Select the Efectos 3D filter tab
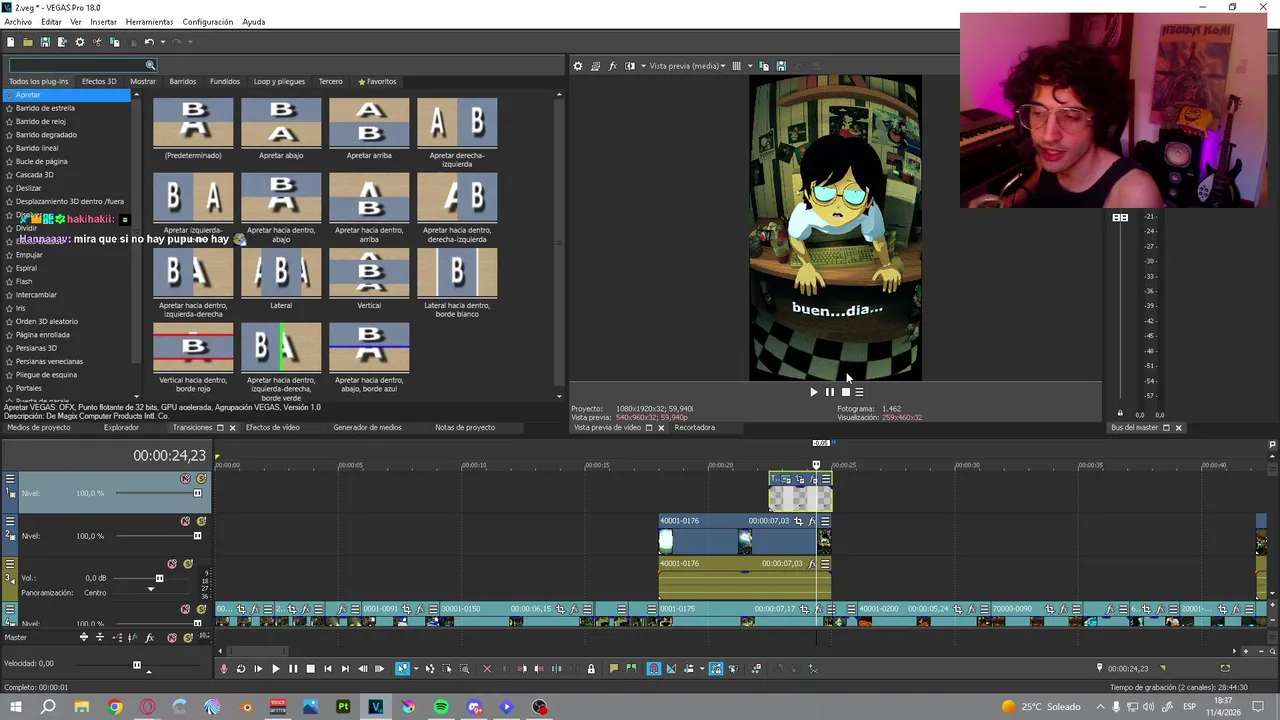Image resolution: width=1280 pixels, height=720 pixels. pyautogui.click(x=99, y=81)
